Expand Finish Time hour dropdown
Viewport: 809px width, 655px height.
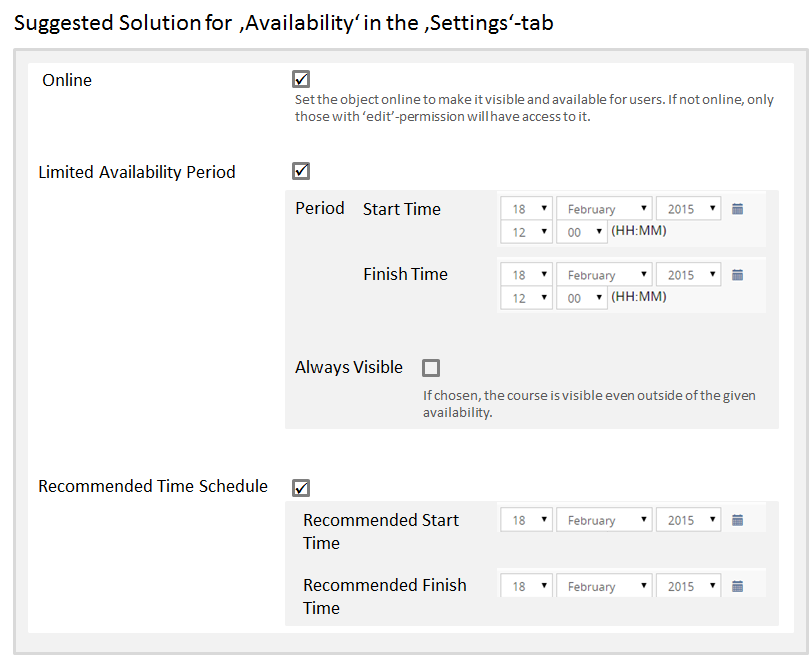pos(527,298)
